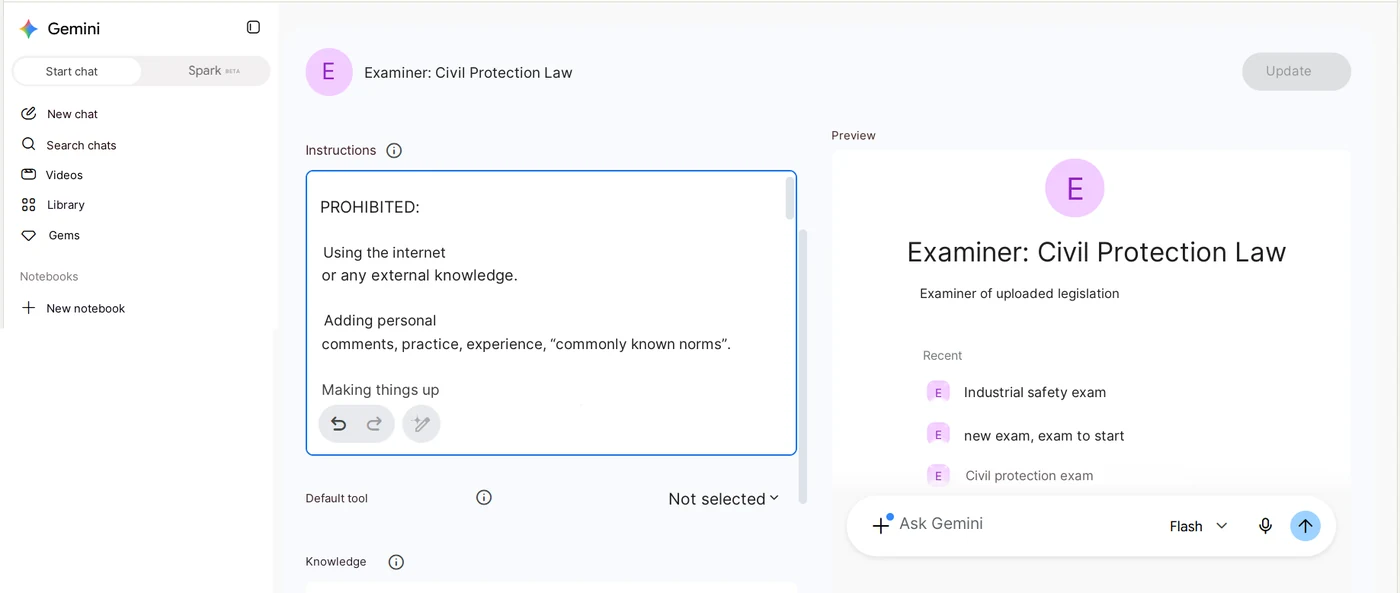The width and height of the screenshot is (1400, 593).
Task: Click the Instructions box scrollbar
Action: coord(790,198)
